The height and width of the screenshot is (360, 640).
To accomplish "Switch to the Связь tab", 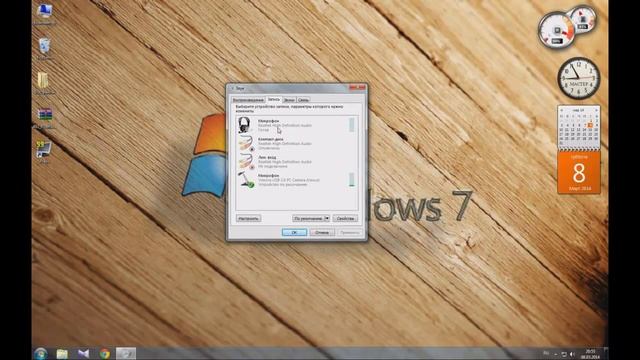I will [x=303, y=100].
